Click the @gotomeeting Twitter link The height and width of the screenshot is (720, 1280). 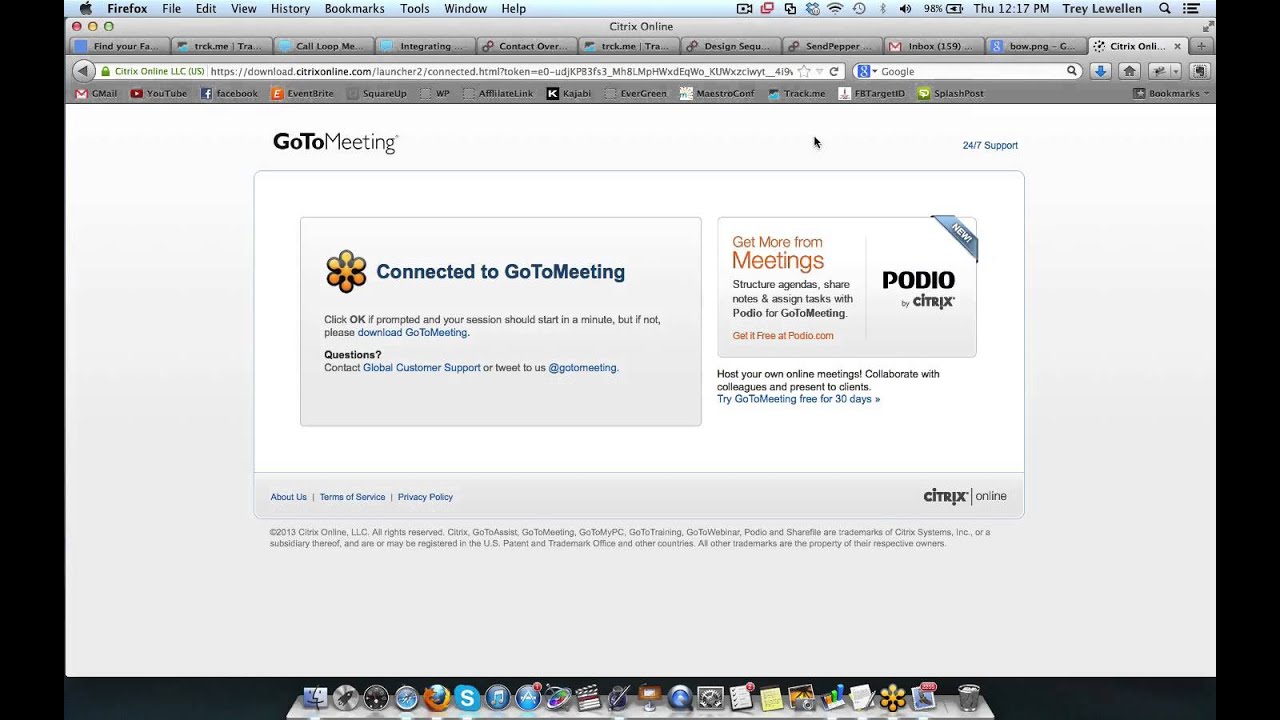(582, 368)
